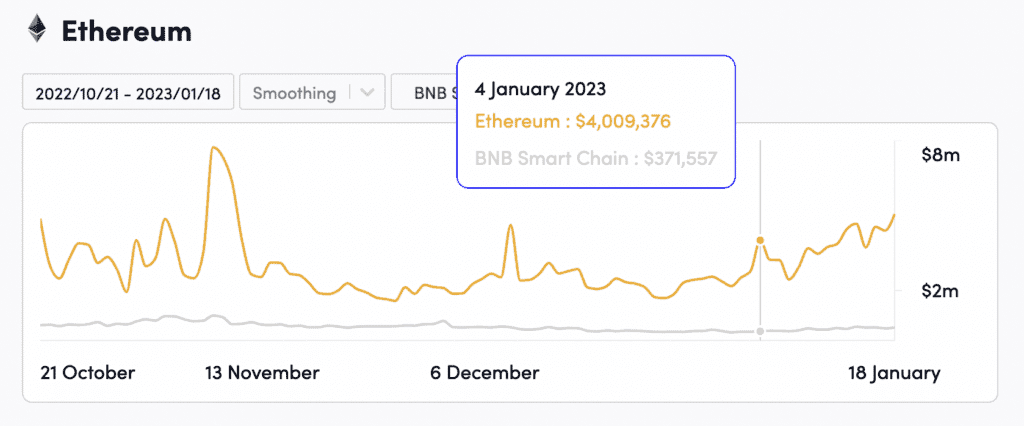The image size is (1024, 426).
Task: Click the Ethereum page heading text
Action: 126,31
